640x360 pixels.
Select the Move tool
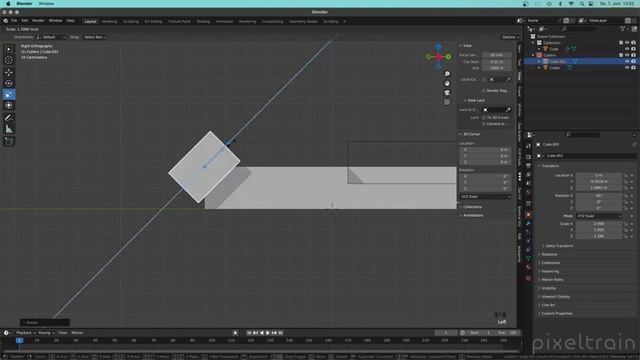click(9, 73)
